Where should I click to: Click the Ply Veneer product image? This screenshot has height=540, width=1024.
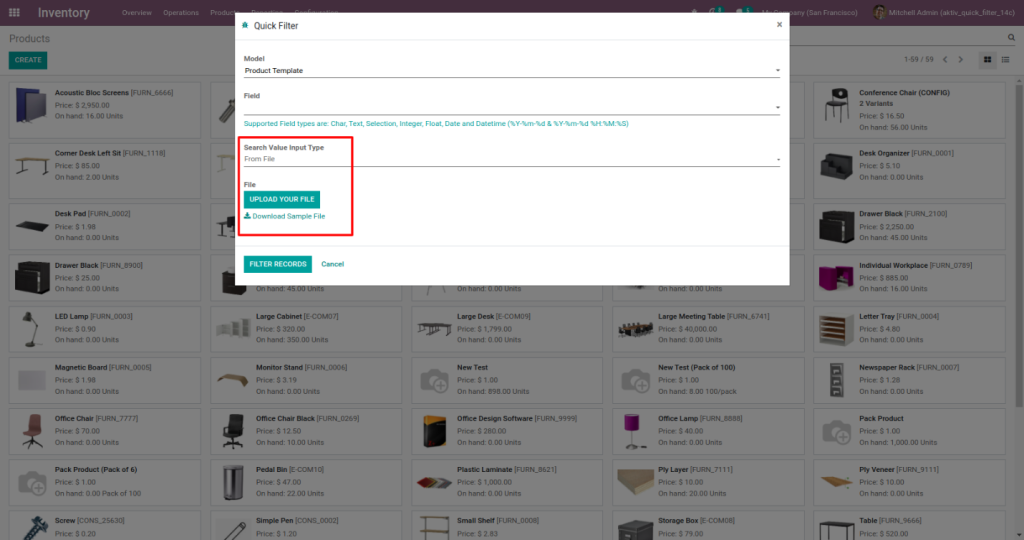coord(837,483)
